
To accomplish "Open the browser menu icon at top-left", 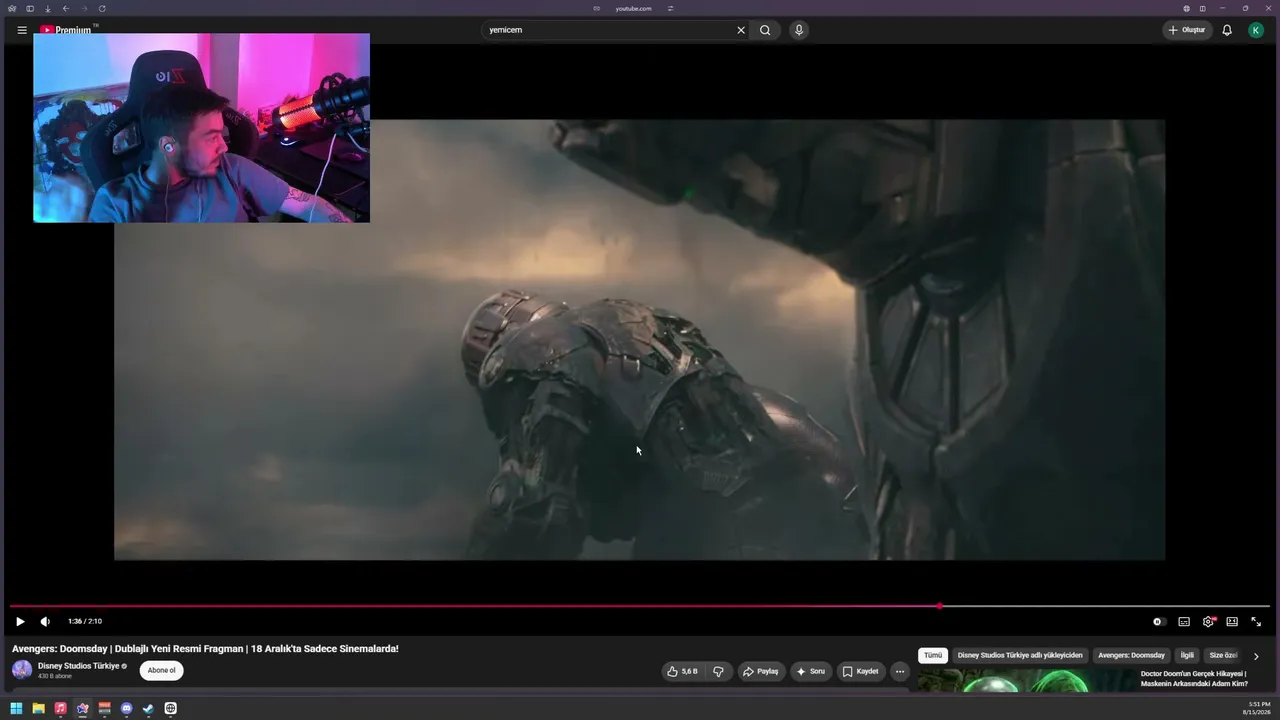I will (12, 8).
